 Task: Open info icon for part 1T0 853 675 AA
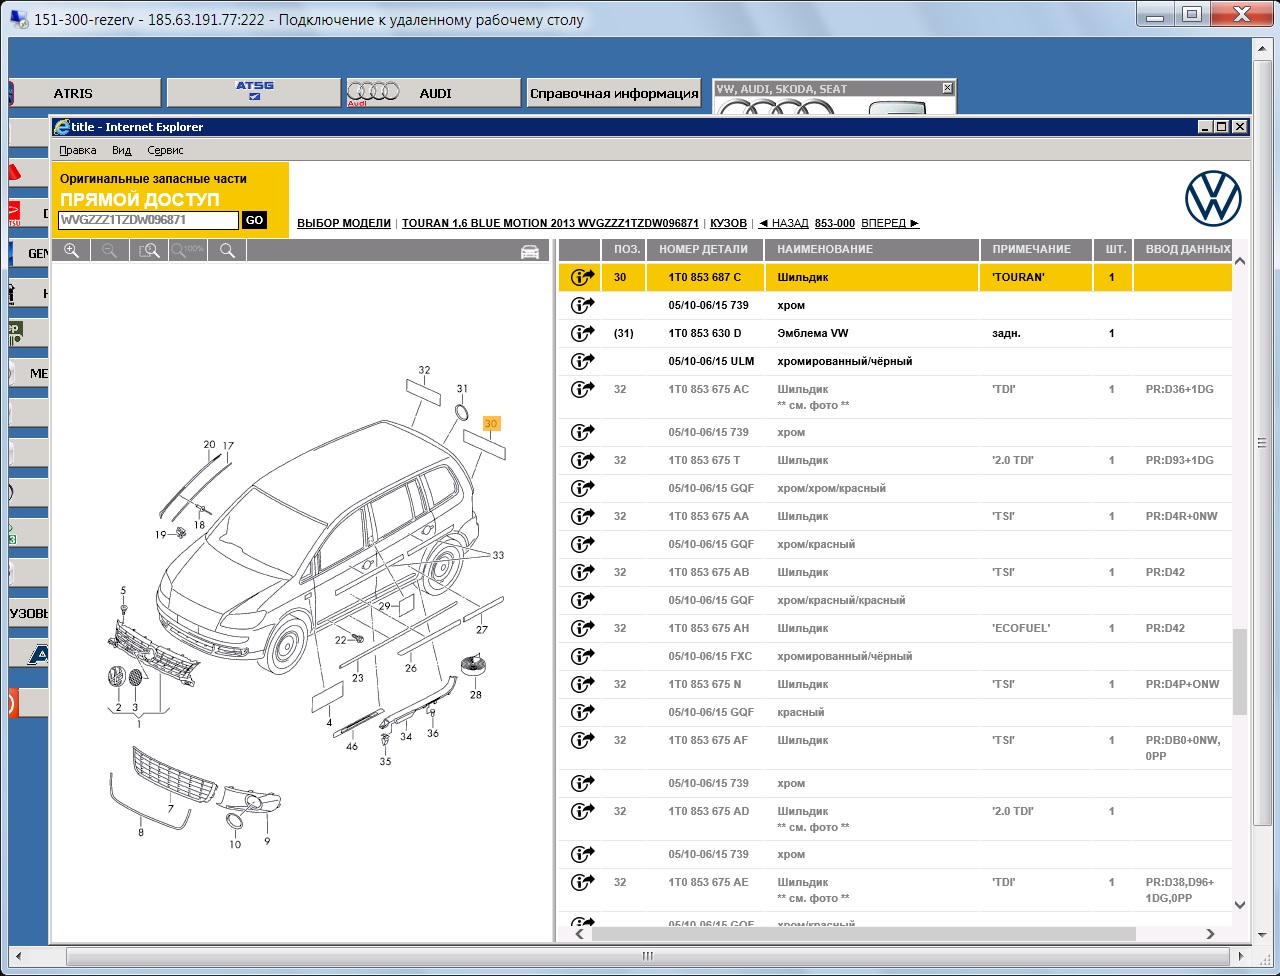582,516
